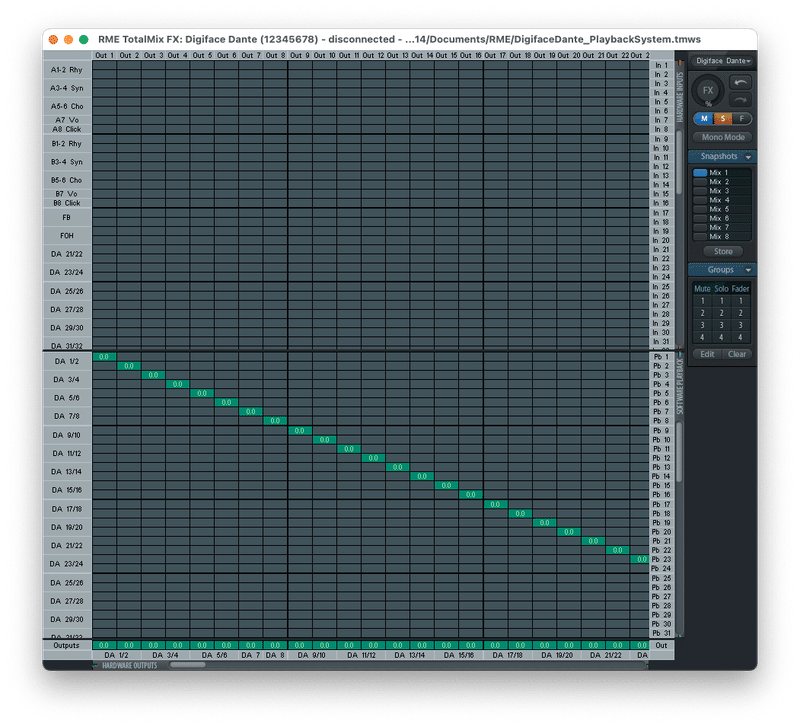Select snapshot Mix 7
Viewport: 800px width, 727px height.
(721, 228)
